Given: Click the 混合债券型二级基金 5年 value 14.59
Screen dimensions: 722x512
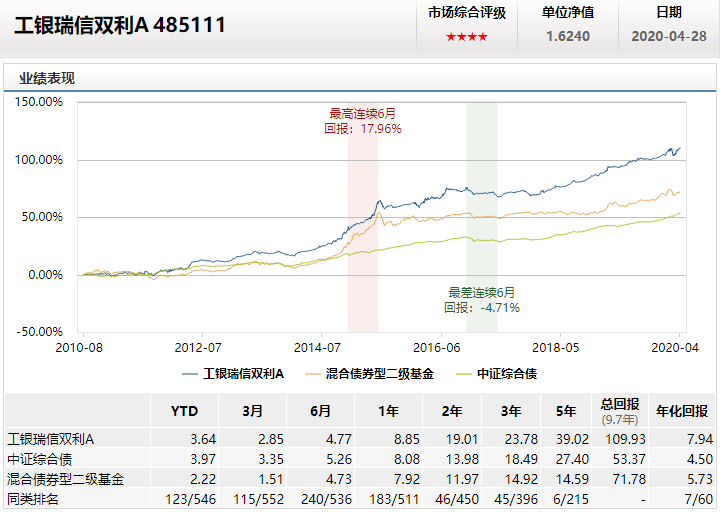Looking at the screenshot, I should [x=572, y=480].
